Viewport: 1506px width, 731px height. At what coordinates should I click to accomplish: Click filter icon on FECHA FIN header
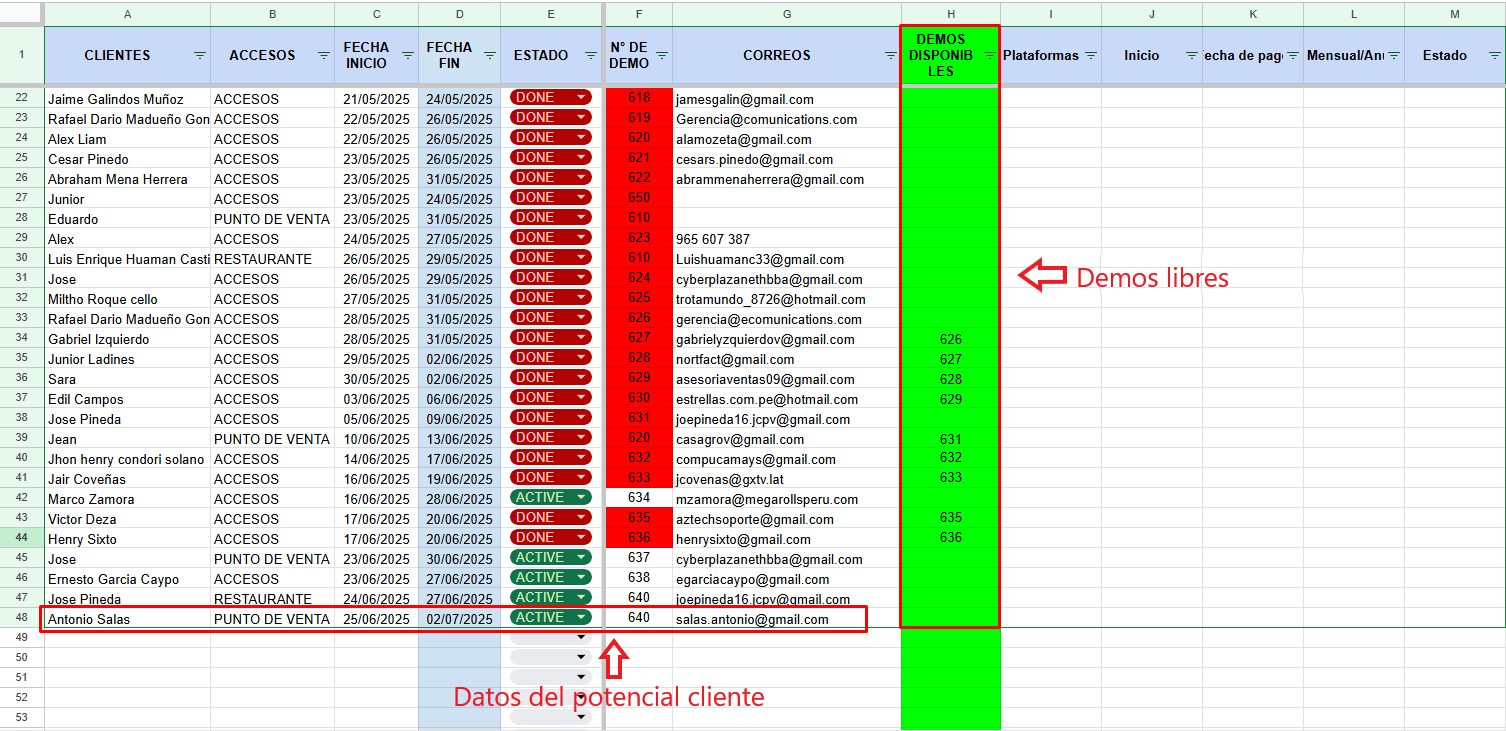(x=490, y=56)
